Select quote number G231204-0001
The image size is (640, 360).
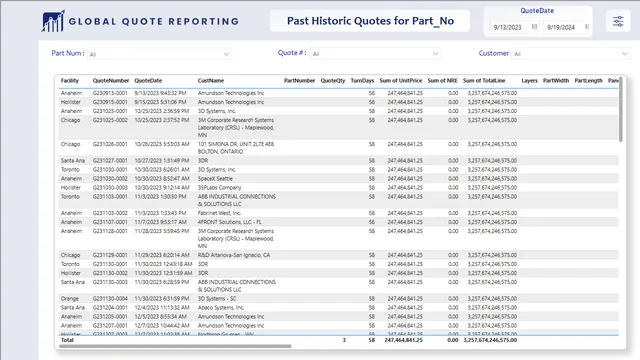(110, 307)
